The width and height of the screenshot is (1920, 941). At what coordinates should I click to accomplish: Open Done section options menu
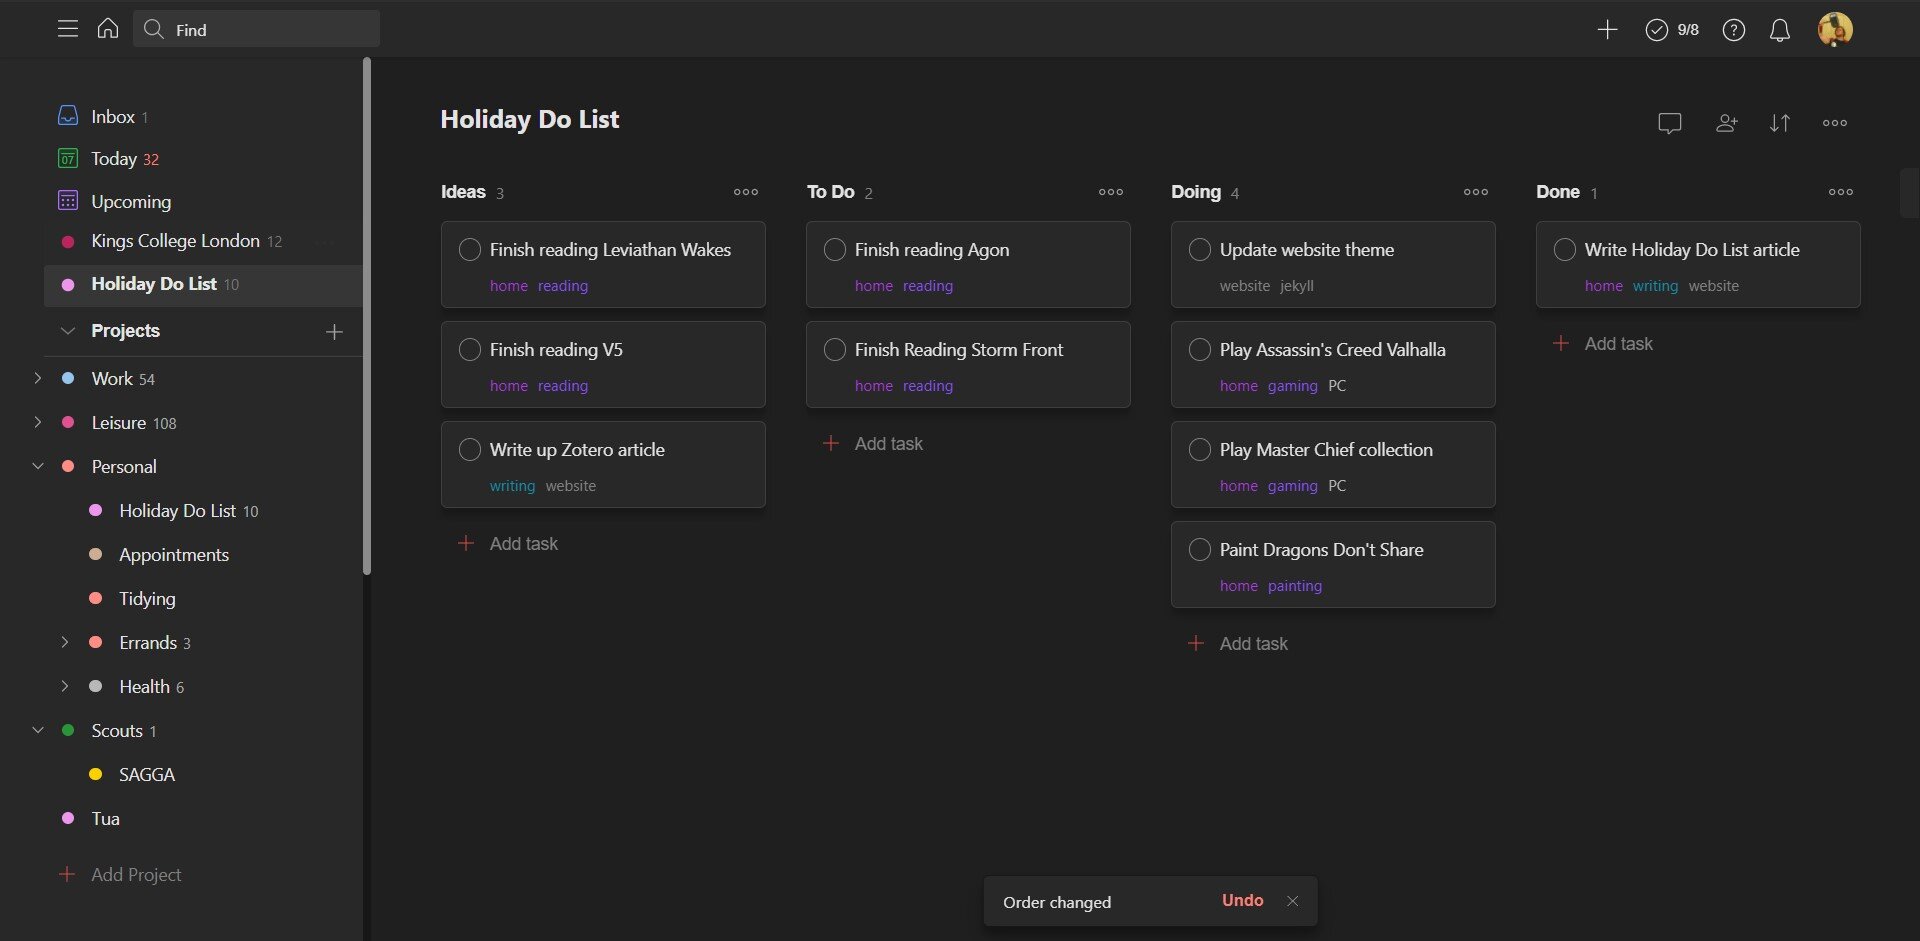point(1841,192)
